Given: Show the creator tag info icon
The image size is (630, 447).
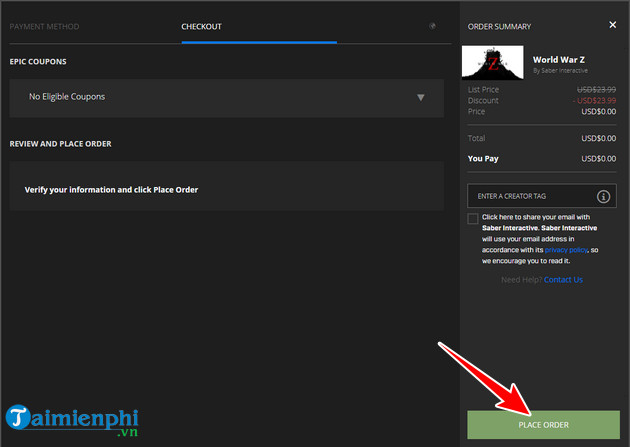Looking at the screenshot, I should [603, 196].
